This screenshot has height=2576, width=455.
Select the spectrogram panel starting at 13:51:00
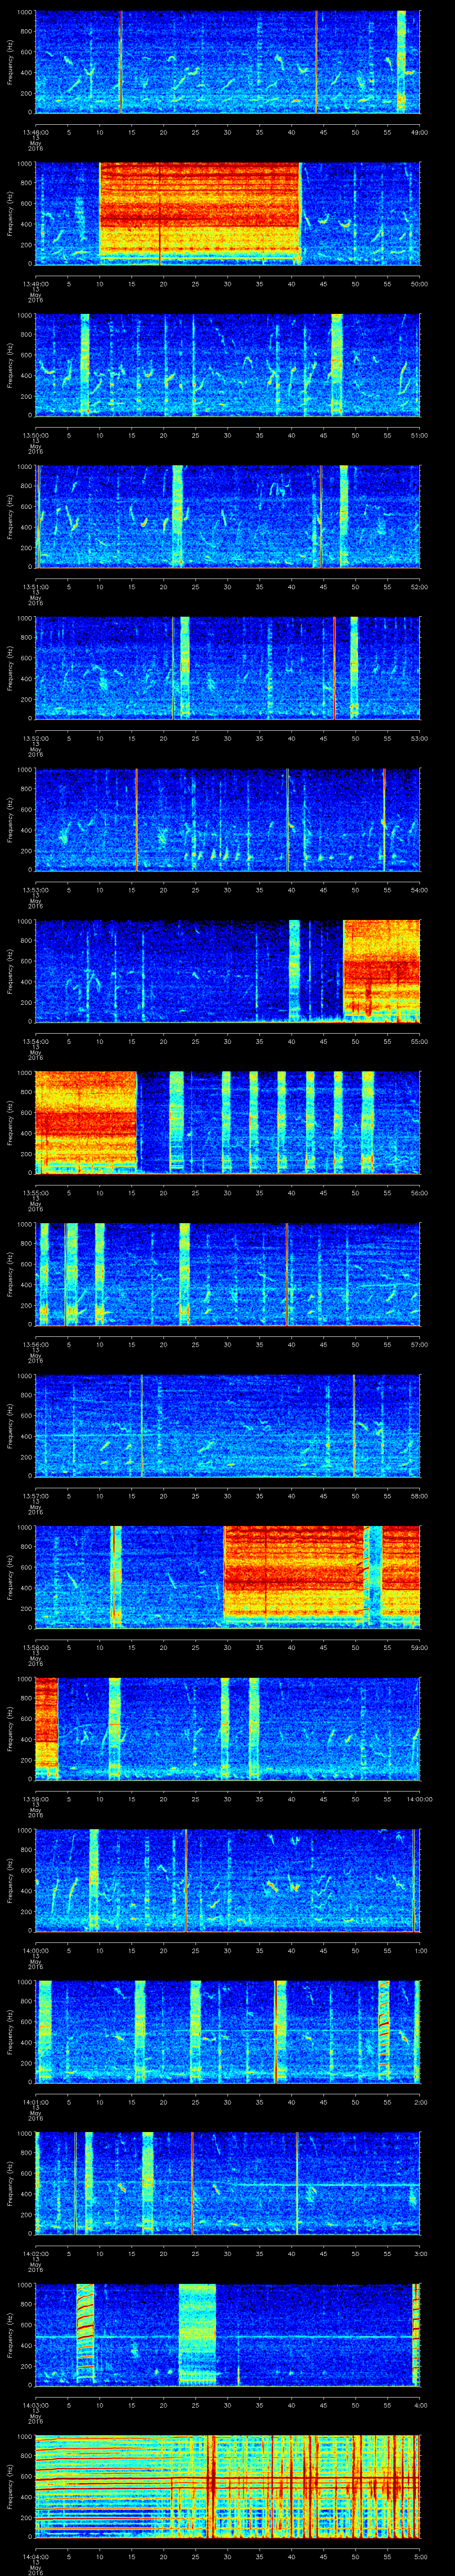click(x=227, y=516)
